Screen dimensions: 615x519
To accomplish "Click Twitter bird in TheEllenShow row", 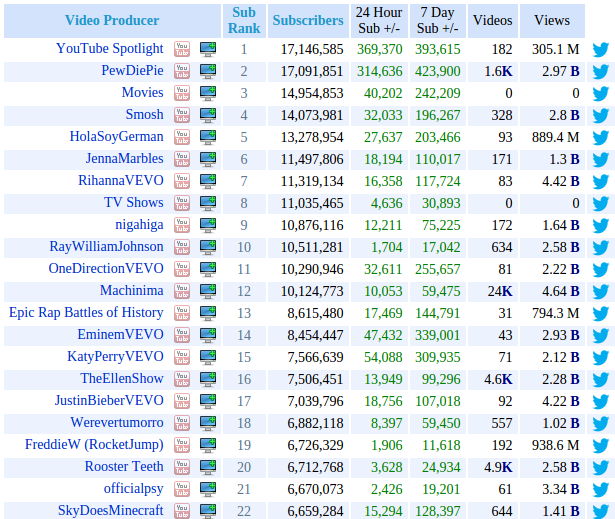I will (600, 379).
